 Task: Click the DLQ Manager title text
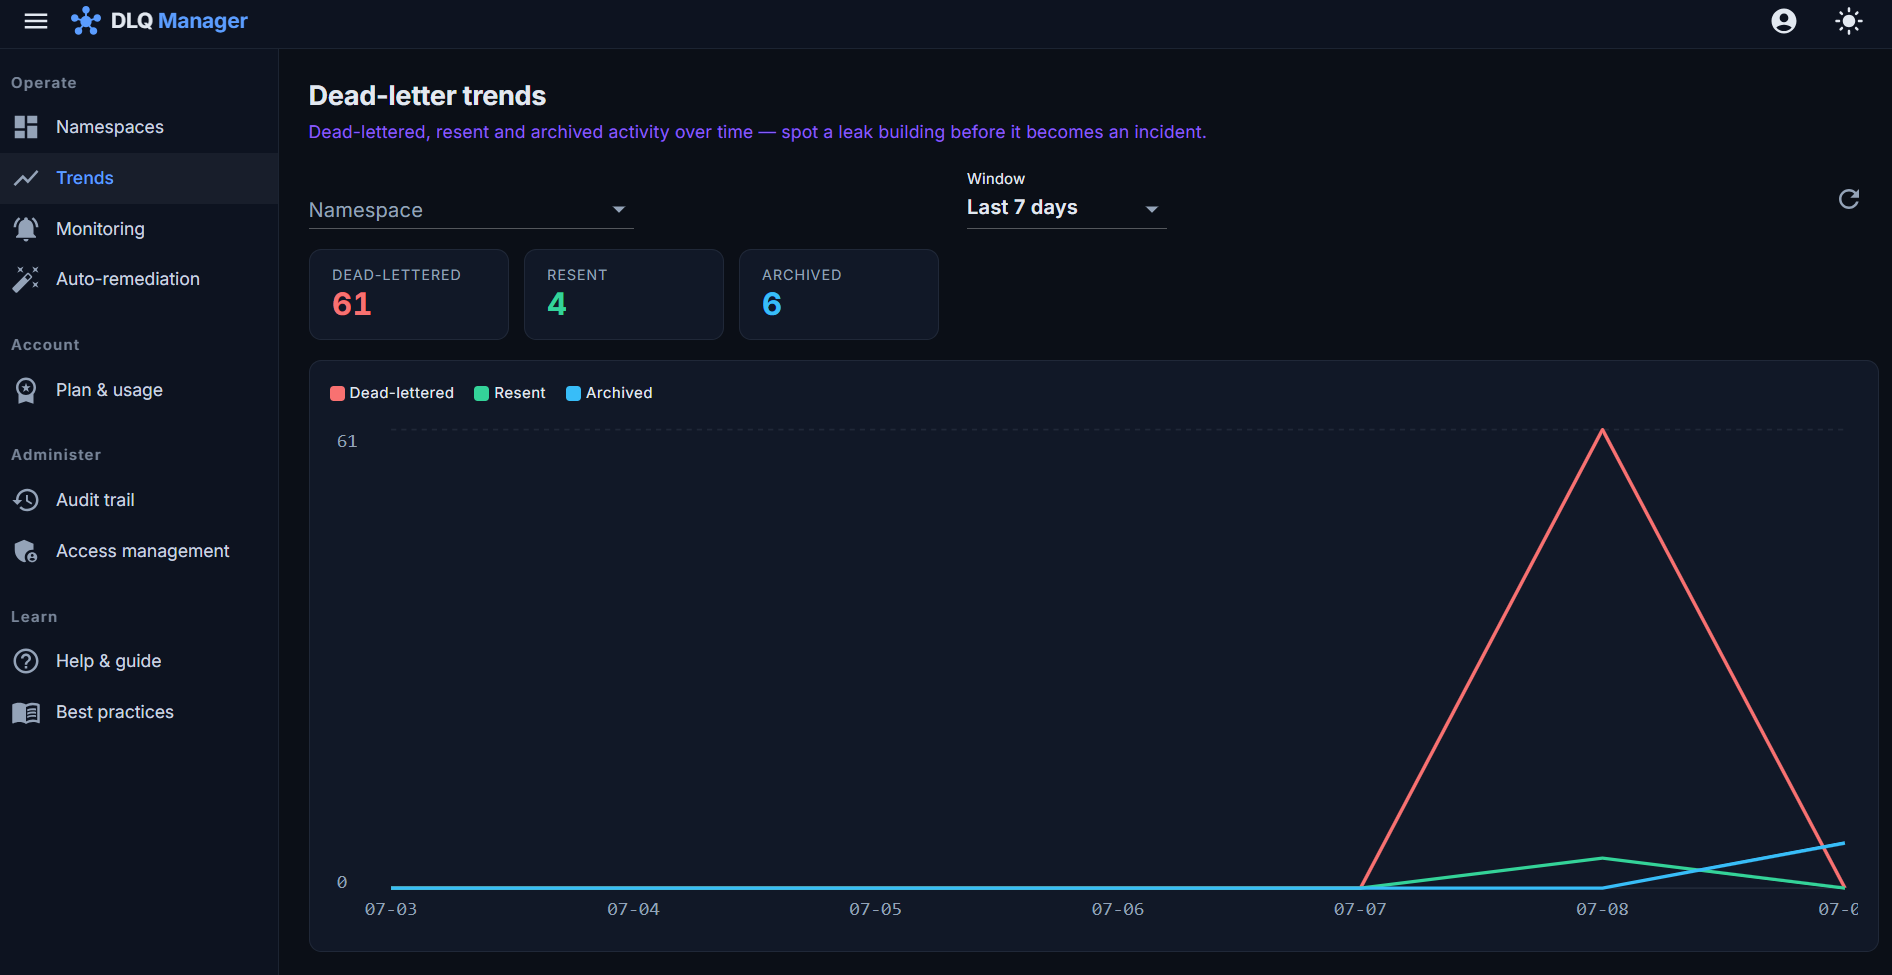(179, 21)
